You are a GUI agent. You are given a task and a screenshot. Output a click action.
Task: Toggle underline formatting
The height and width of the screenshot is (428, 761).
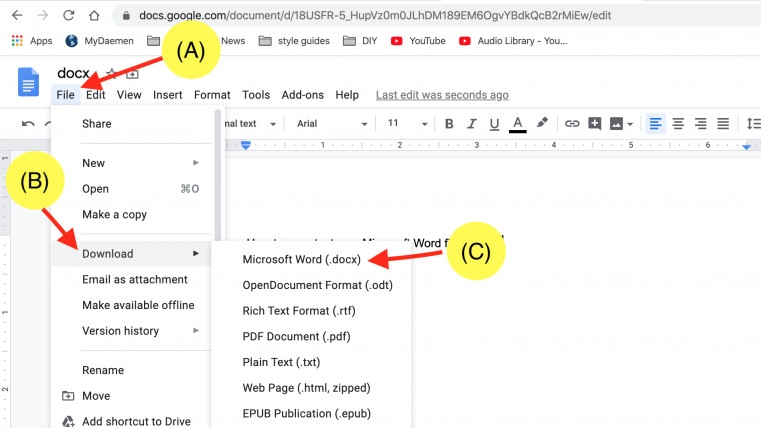(494, 124)
